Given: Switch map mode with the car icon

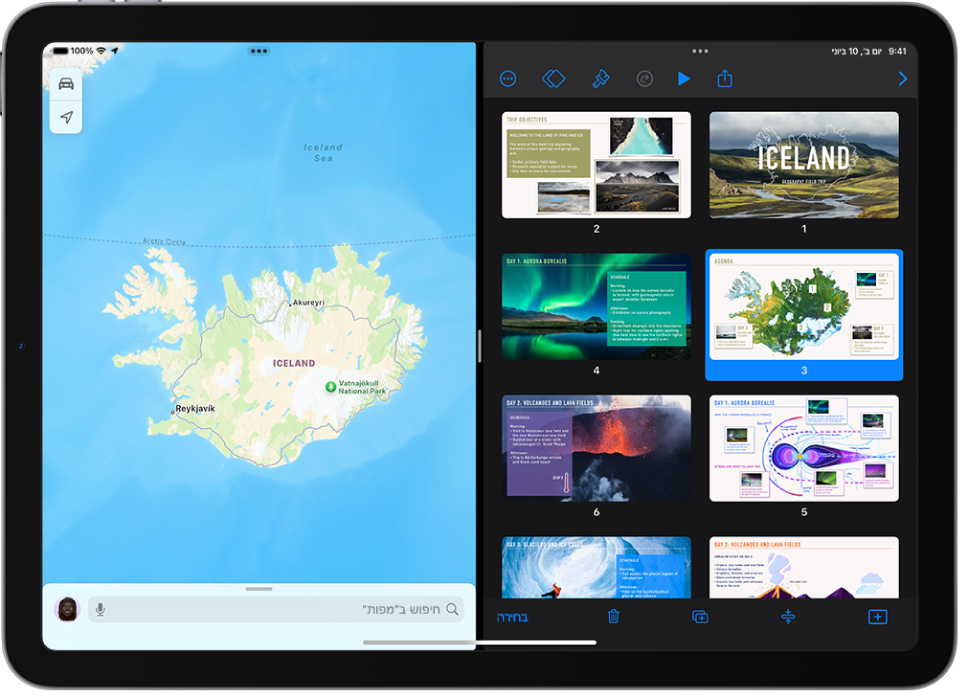Looking at the screenshot, I should [x=66, y=84].
